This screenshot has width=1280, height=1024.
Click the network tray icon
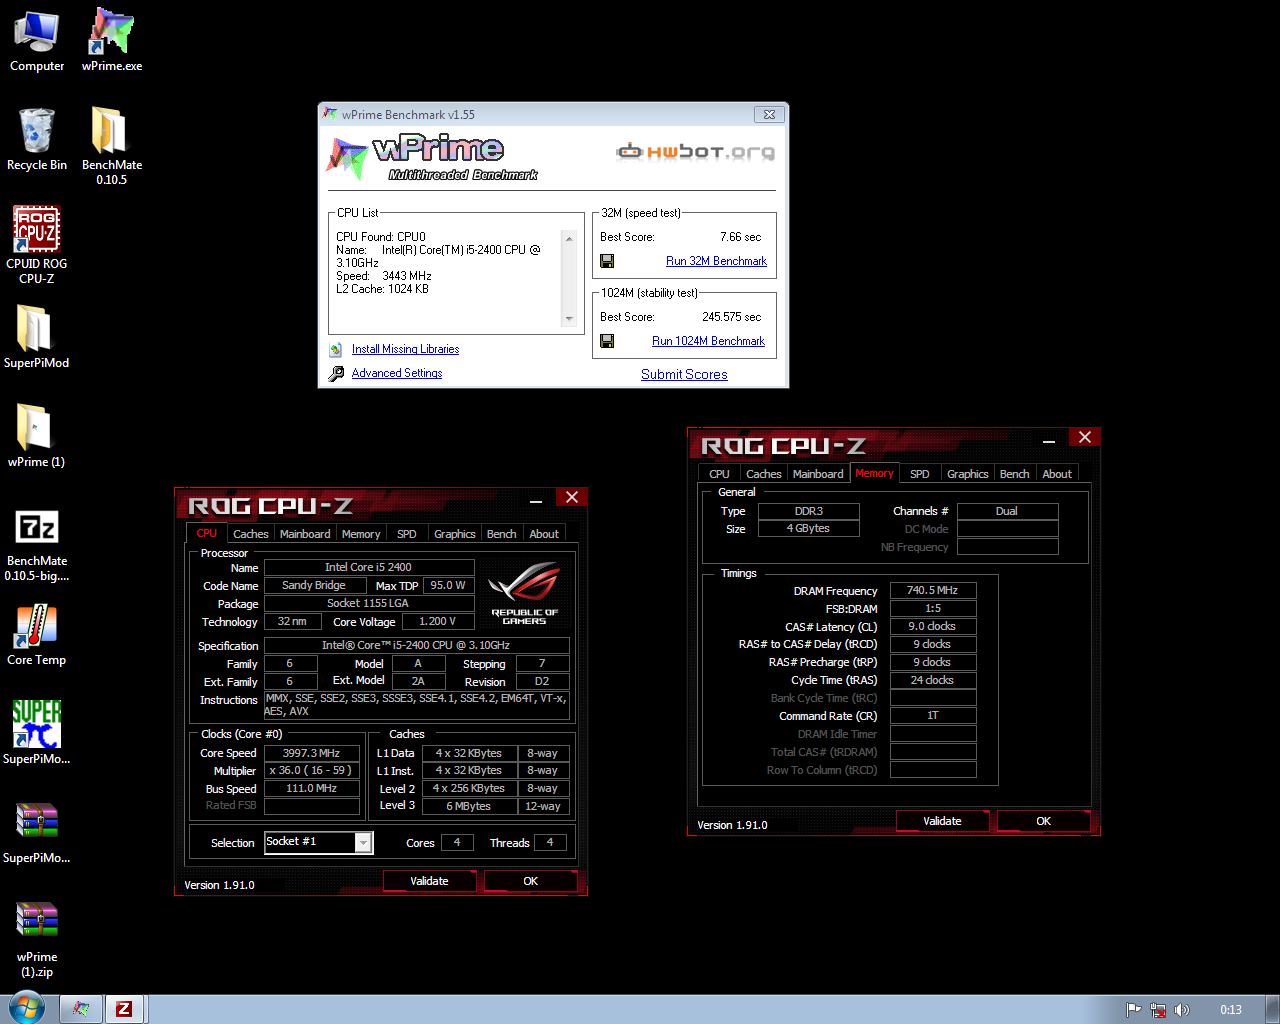(x=1158, y=1010)
